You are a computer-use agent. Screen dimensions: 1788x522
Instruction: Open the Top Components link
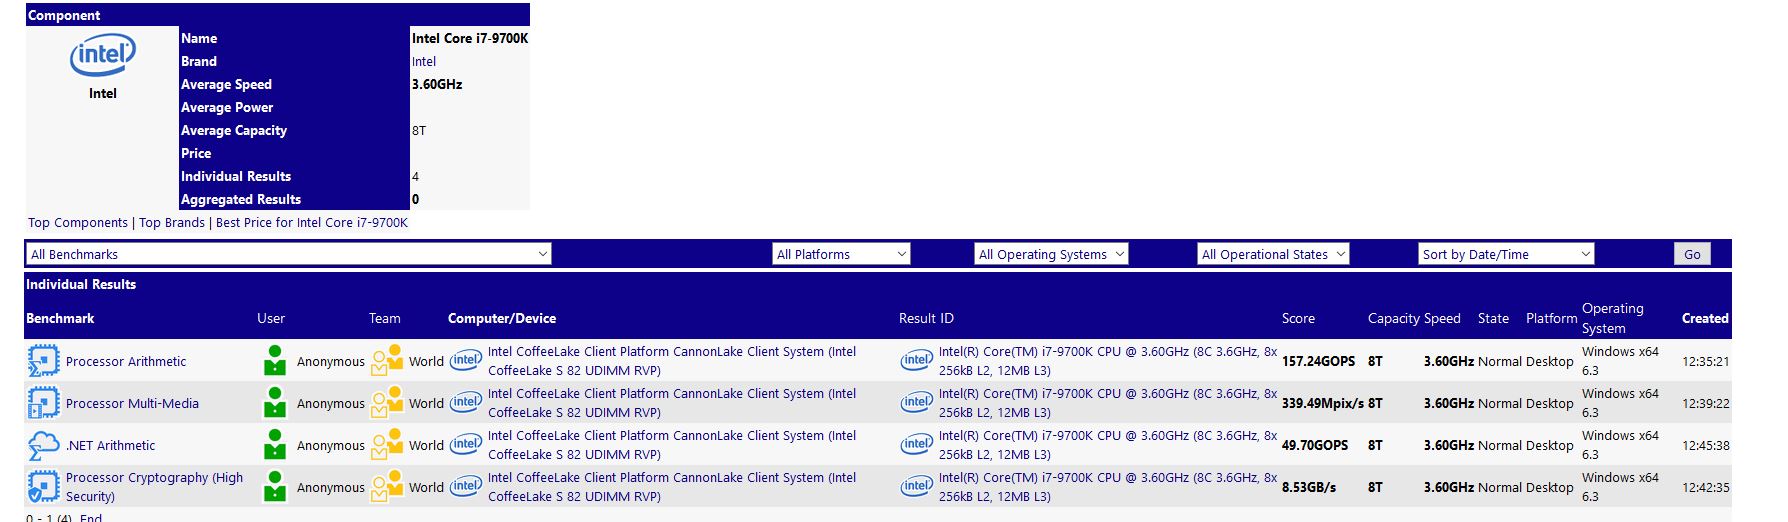78,223
